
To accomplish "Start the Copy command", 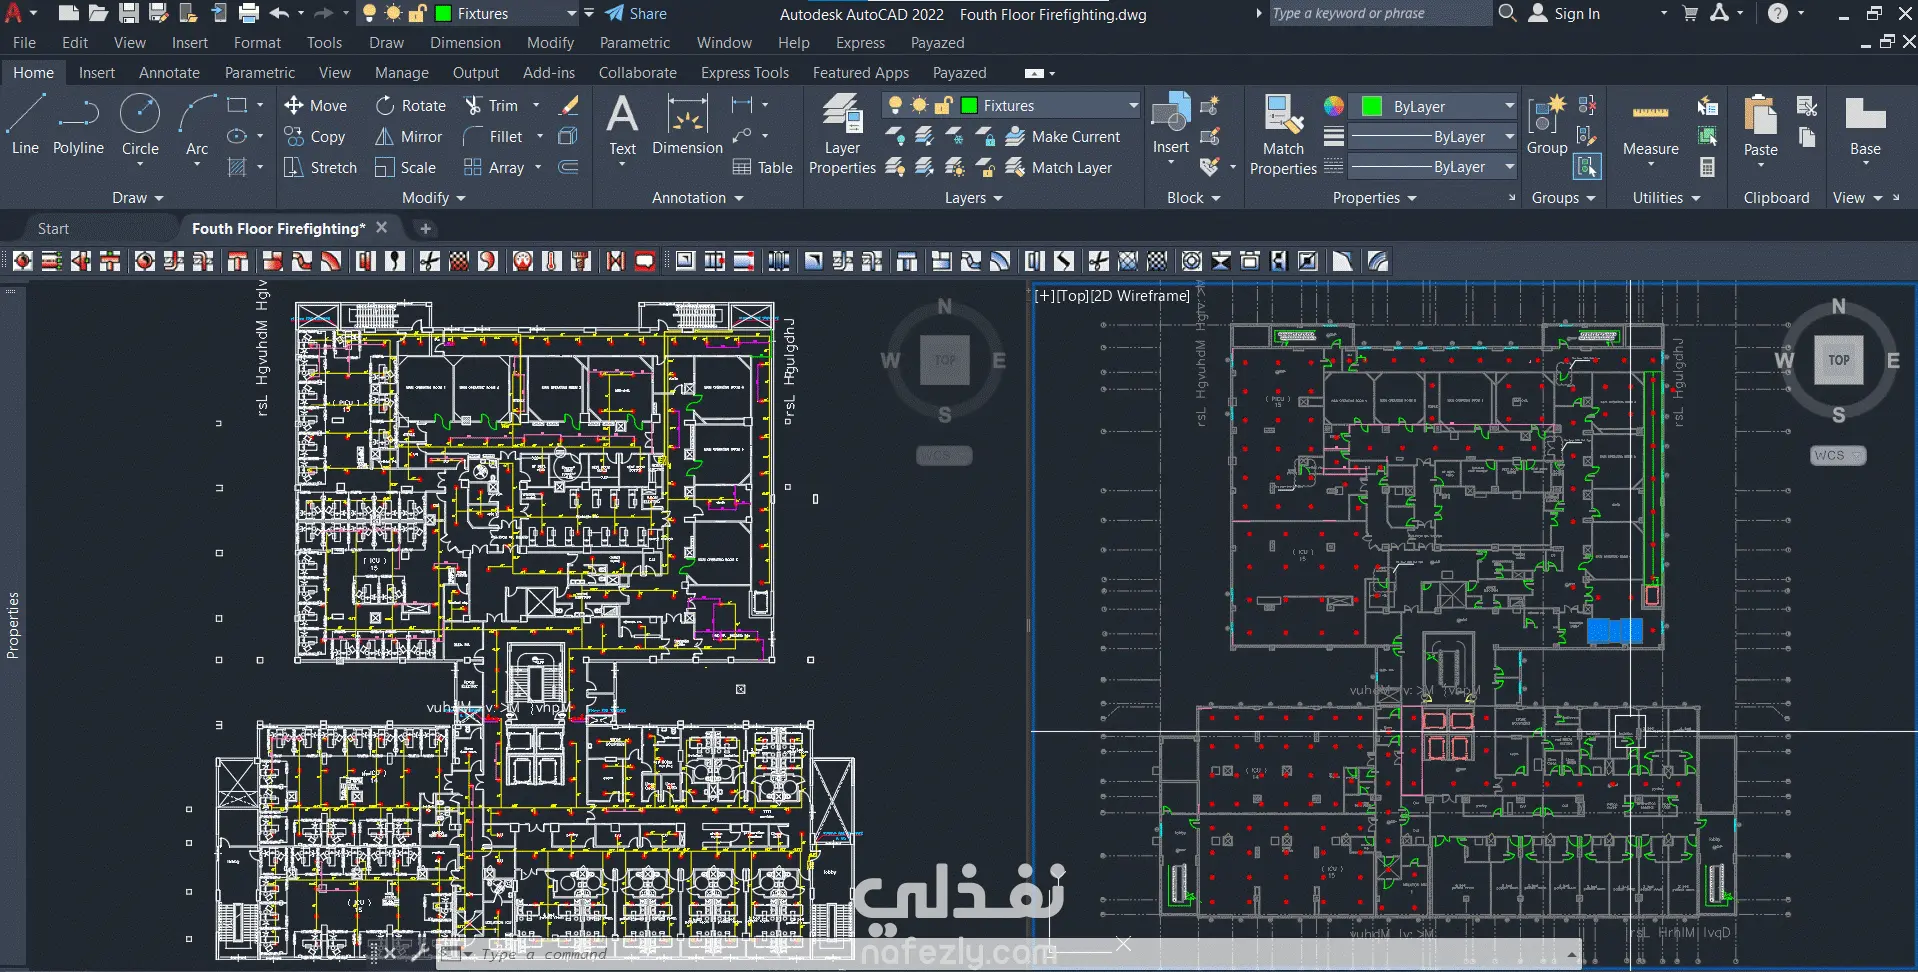I will coord(315,137).
